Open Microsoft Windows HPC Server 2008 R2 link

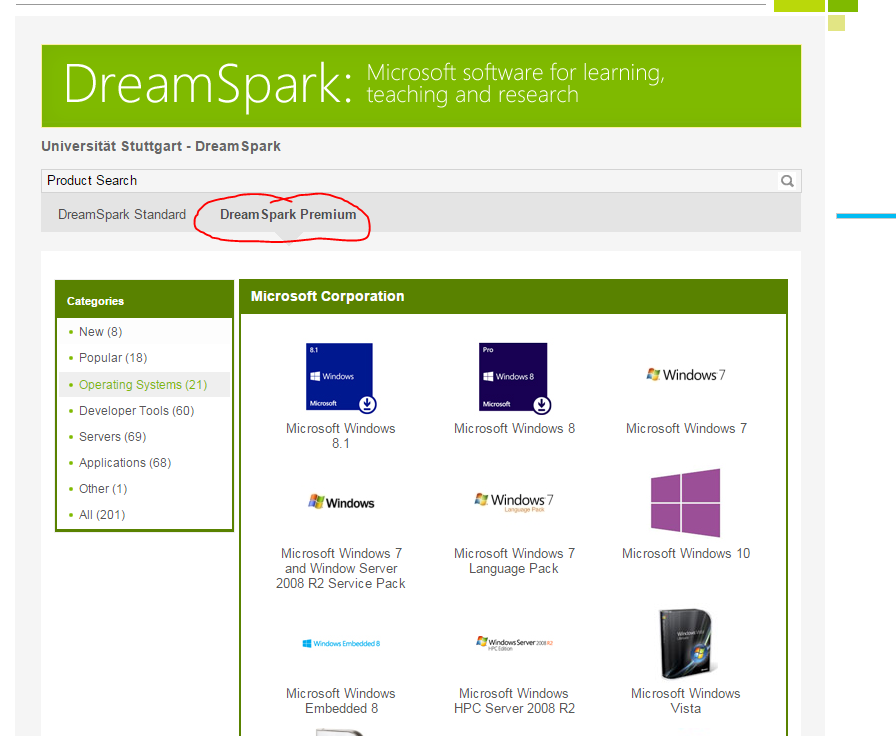tap(514, 701)
